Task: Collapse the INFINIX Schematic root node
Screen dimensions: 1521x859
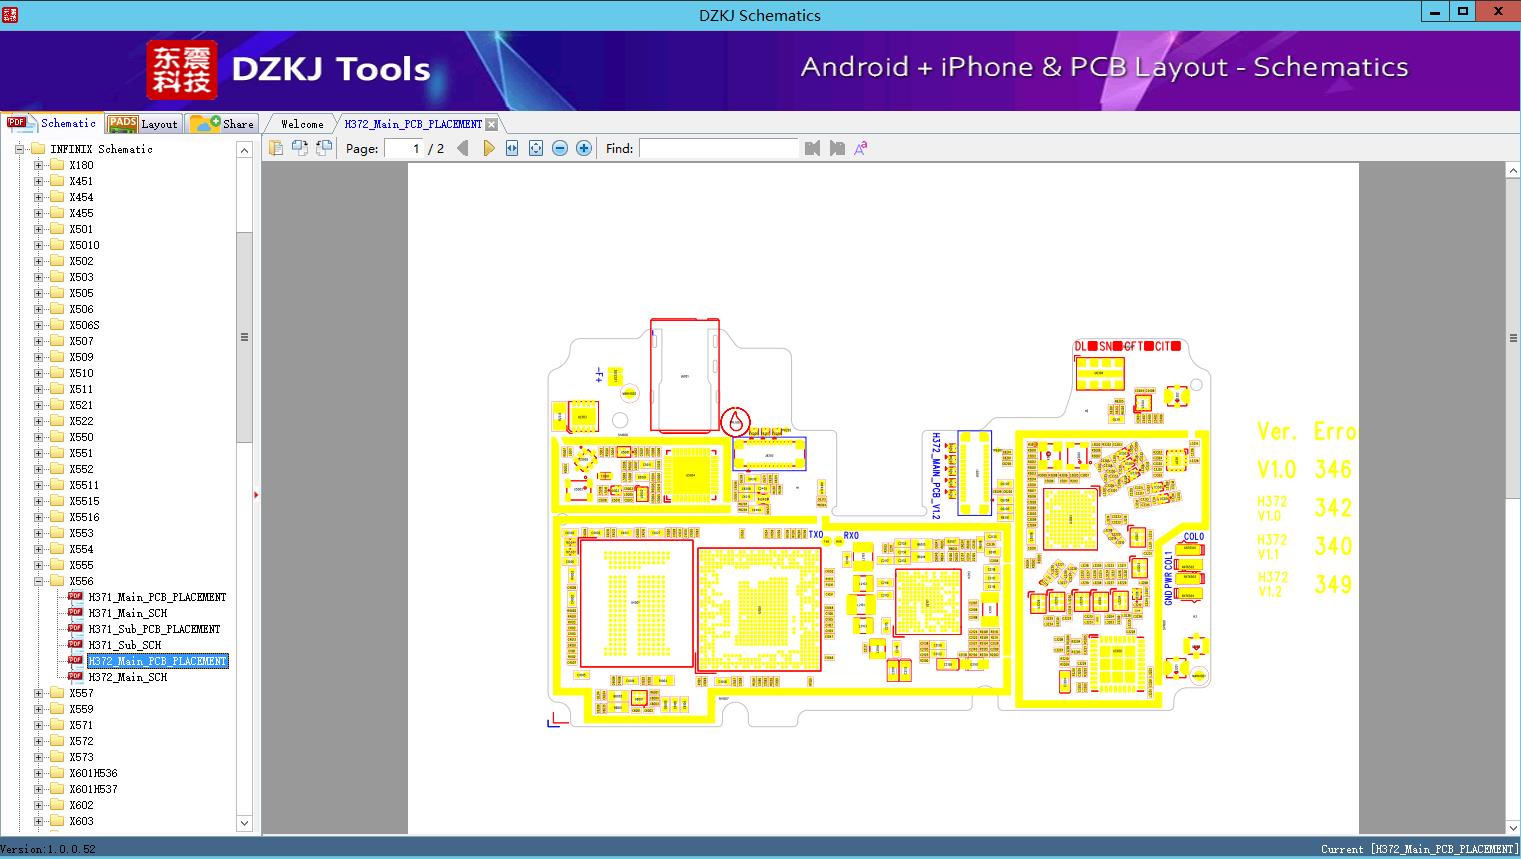Action: [x=19, y=149]
